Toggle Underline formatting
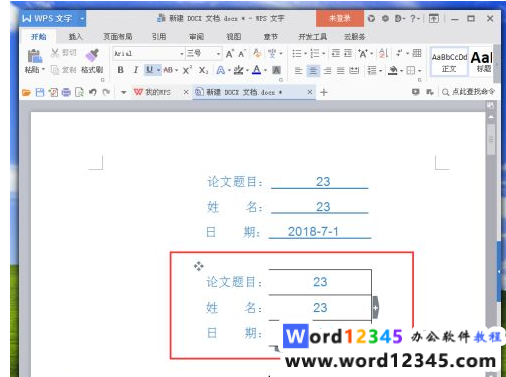 coord(149,70)
